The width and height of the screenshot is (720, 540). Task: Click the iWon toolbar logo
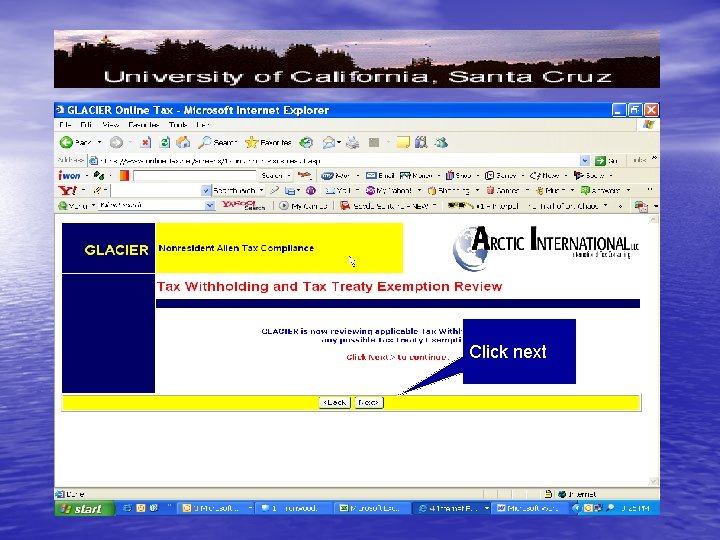(x=69, y=175)
